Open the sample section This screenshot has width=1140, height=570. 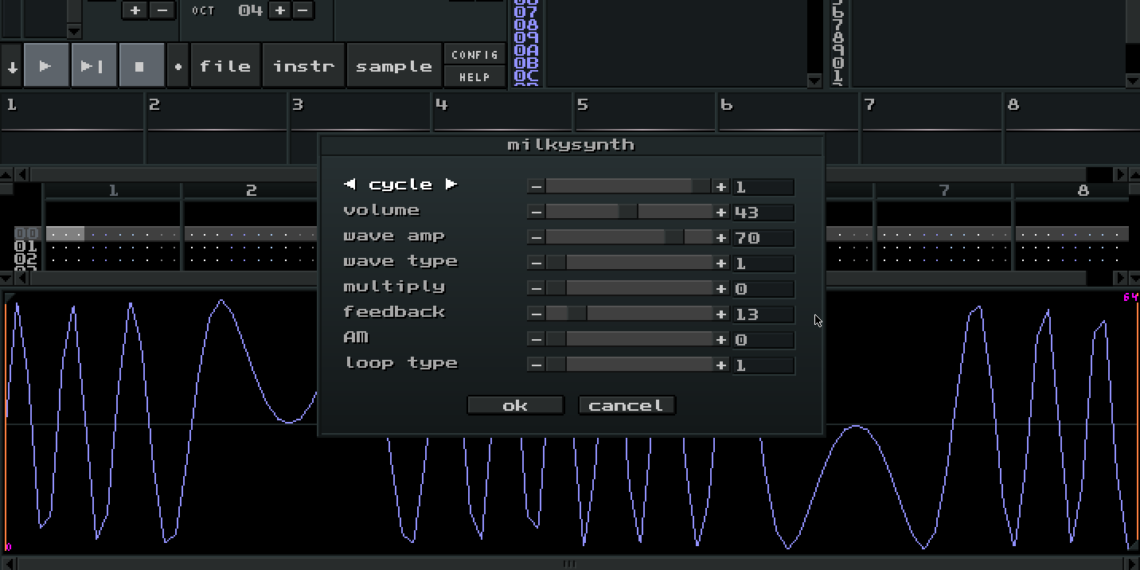394,65
